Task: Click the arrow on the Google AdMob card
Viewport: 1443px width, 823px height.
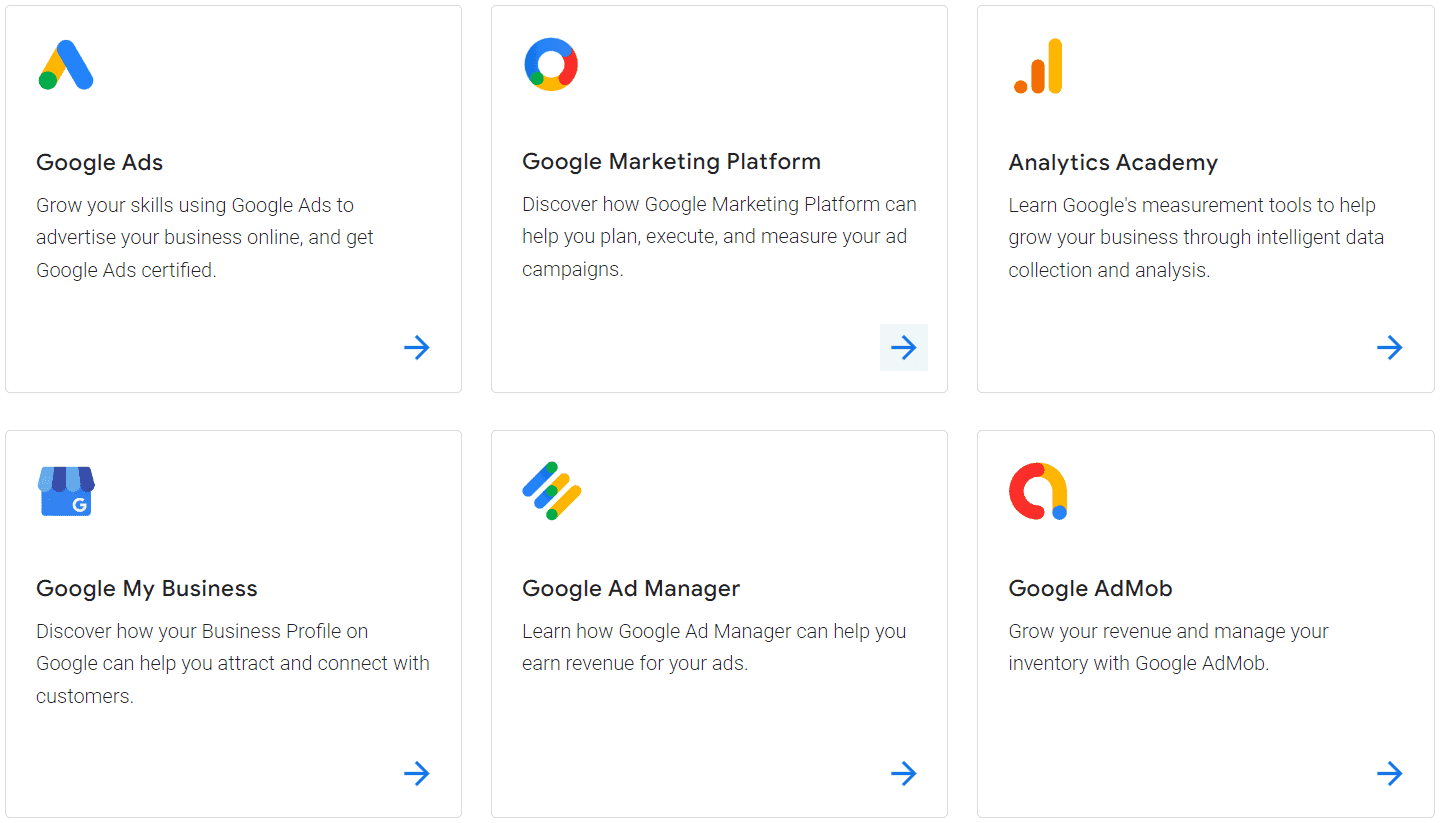Action: pos(1389,773)
